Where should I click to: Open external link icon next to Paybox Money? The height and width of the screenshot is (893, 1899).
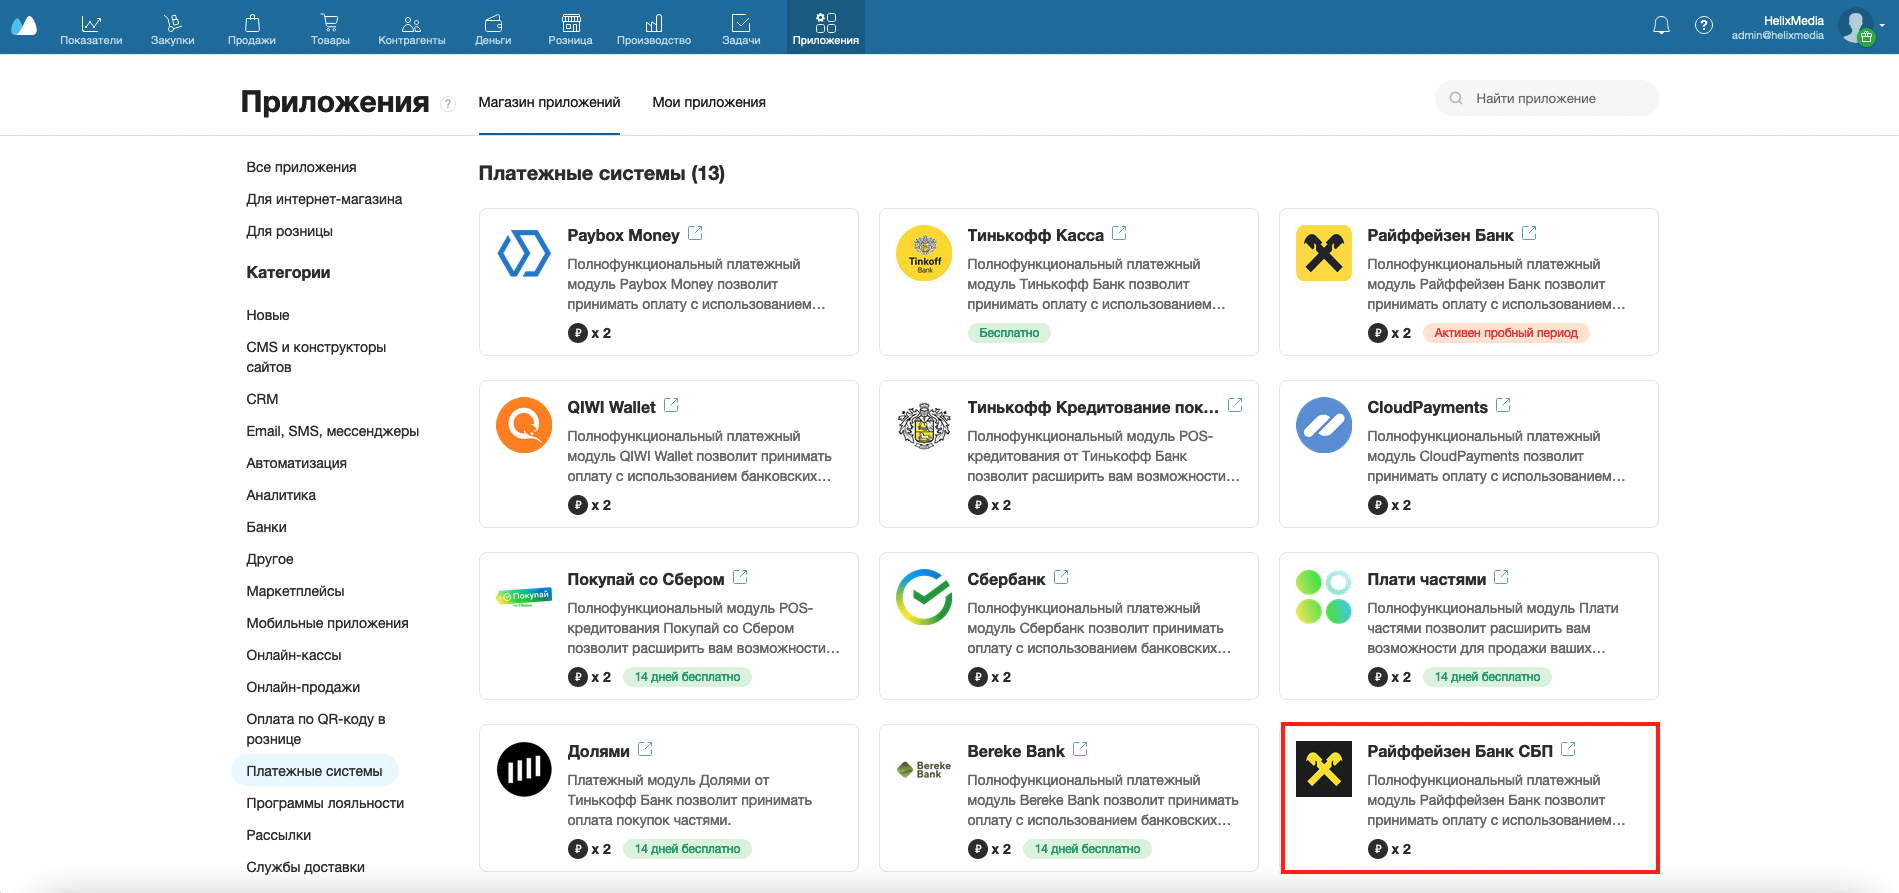coord(695,233)
